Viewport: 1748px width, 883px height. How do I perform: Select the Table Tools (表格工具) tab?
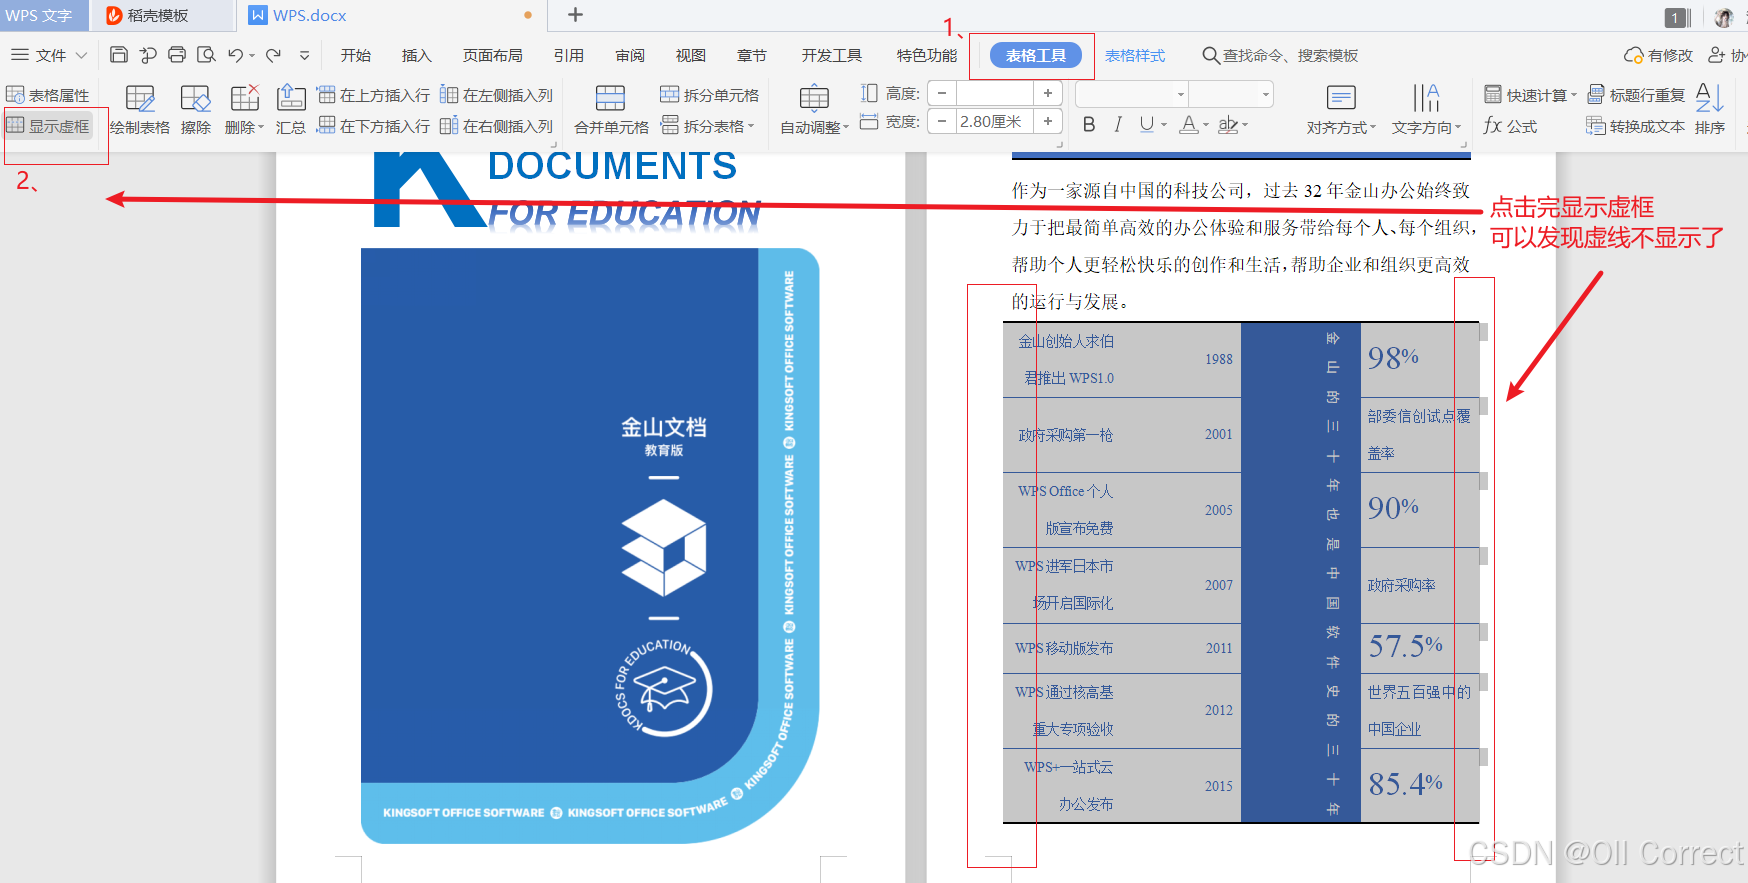tap(1036, 55)
